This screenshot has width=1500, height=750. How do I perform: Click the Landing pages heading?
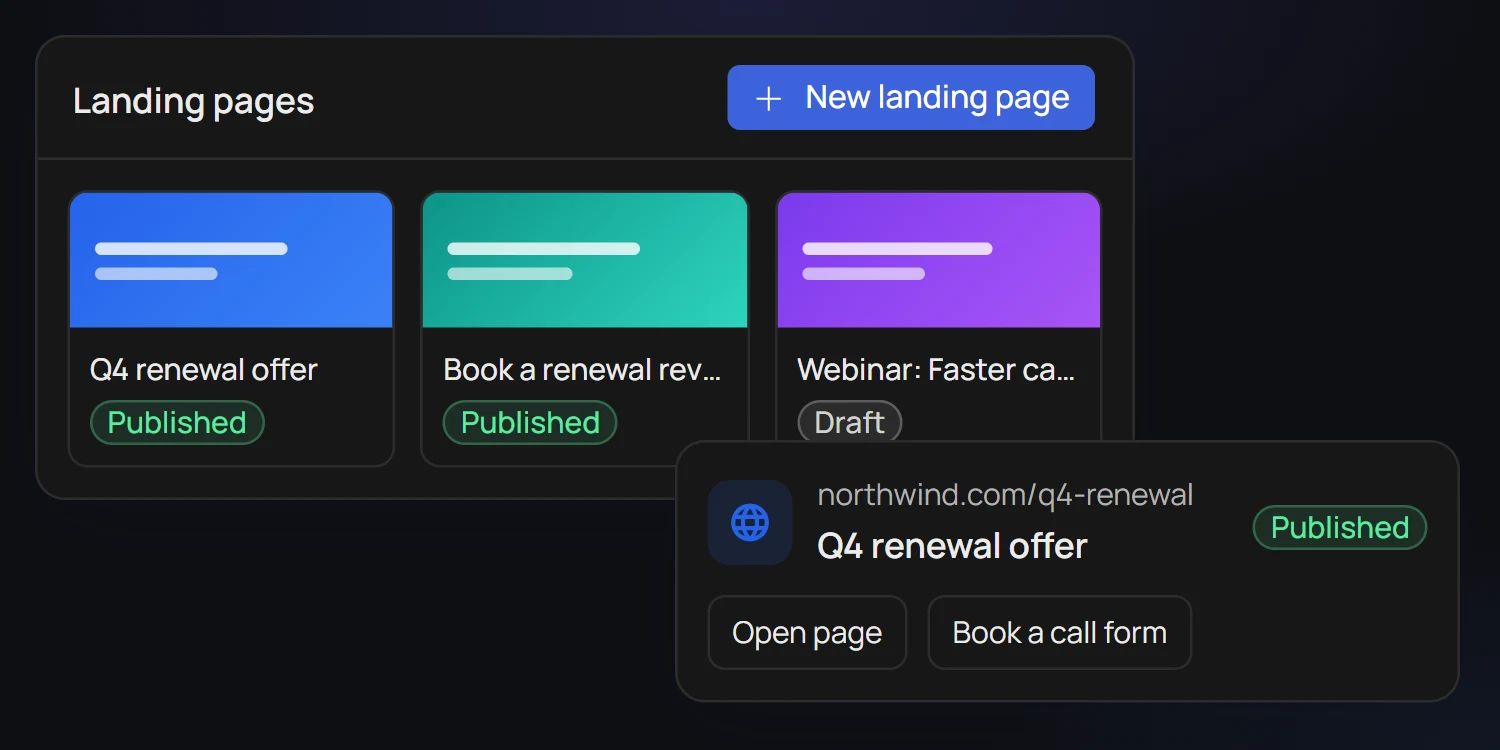194,101
